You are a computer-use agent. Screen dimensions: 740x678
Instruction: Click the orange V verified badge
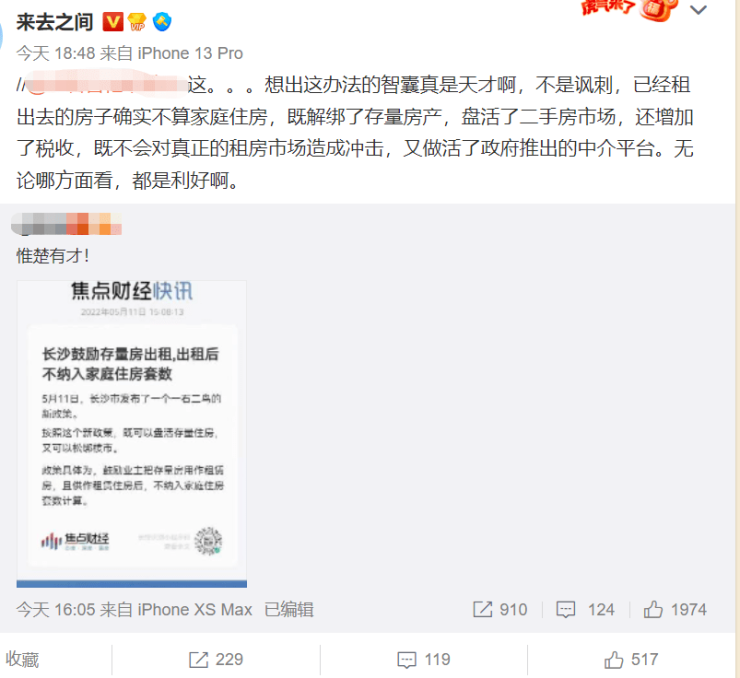coord(113,22)
